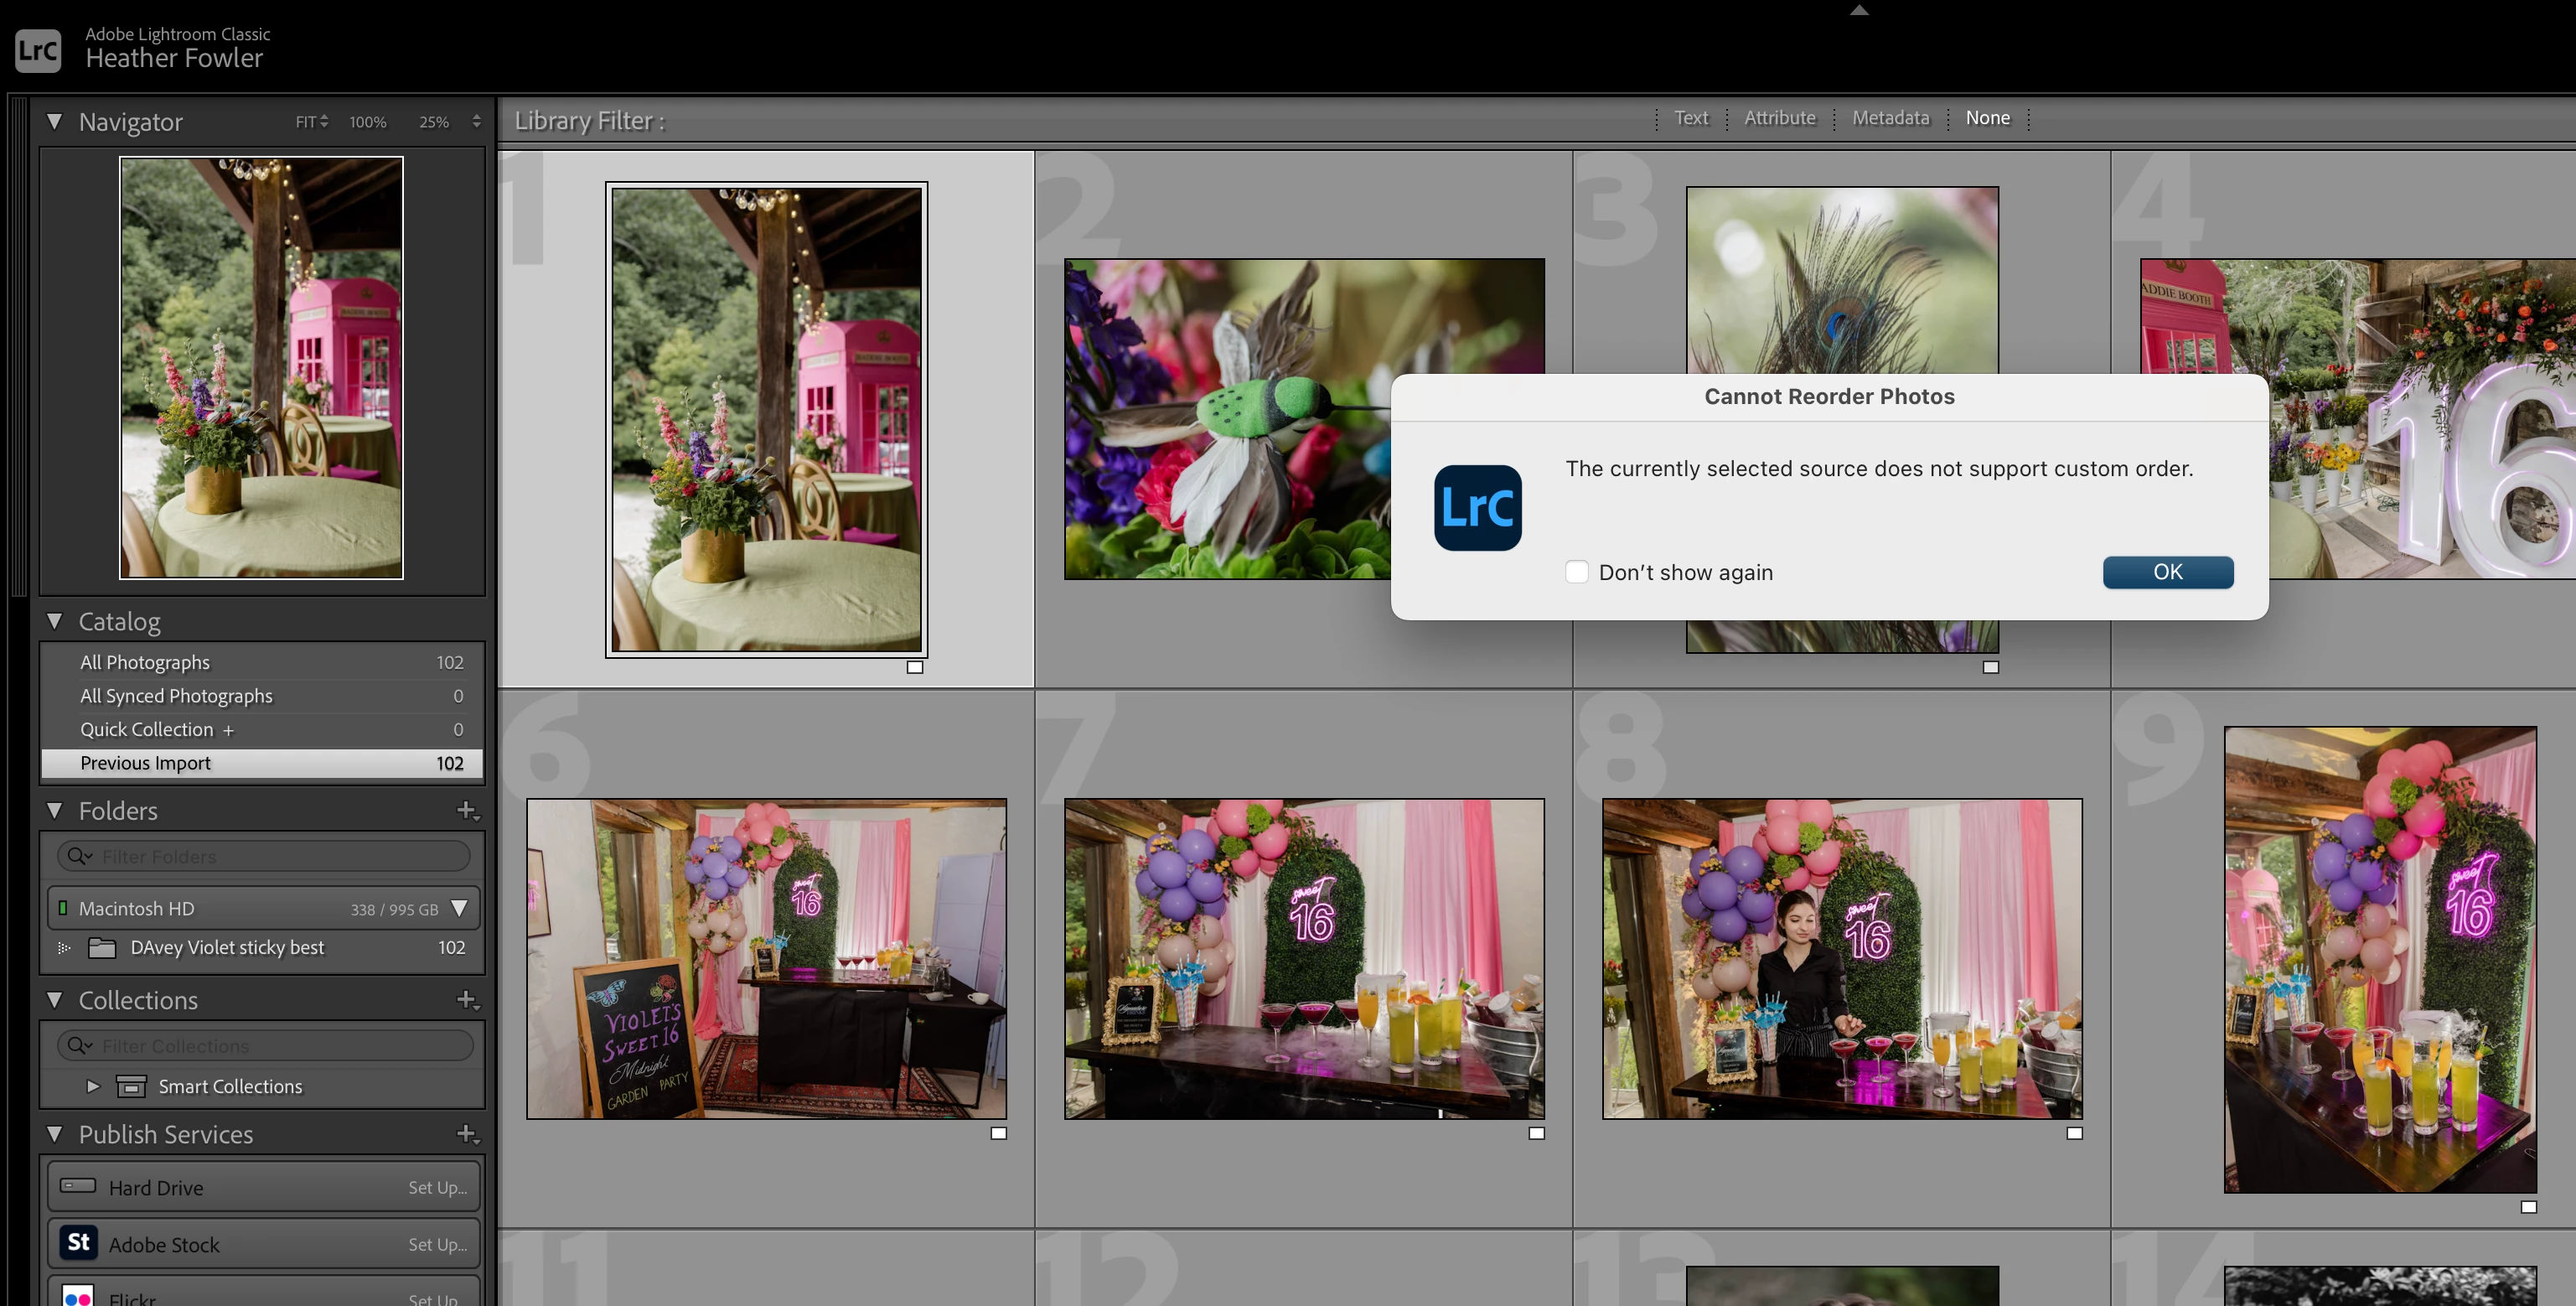Toggle badge under Violet's Sweet 16 chalkboard photo
Viewport: 2576px width, 1306px height.
click(998, 1133)
